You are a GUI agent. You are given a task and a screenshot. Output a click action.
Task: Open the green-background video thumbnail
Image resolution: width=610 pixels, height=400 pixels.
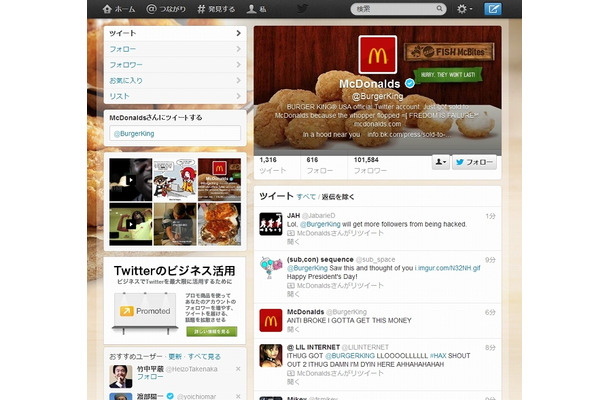click(130, 224)
